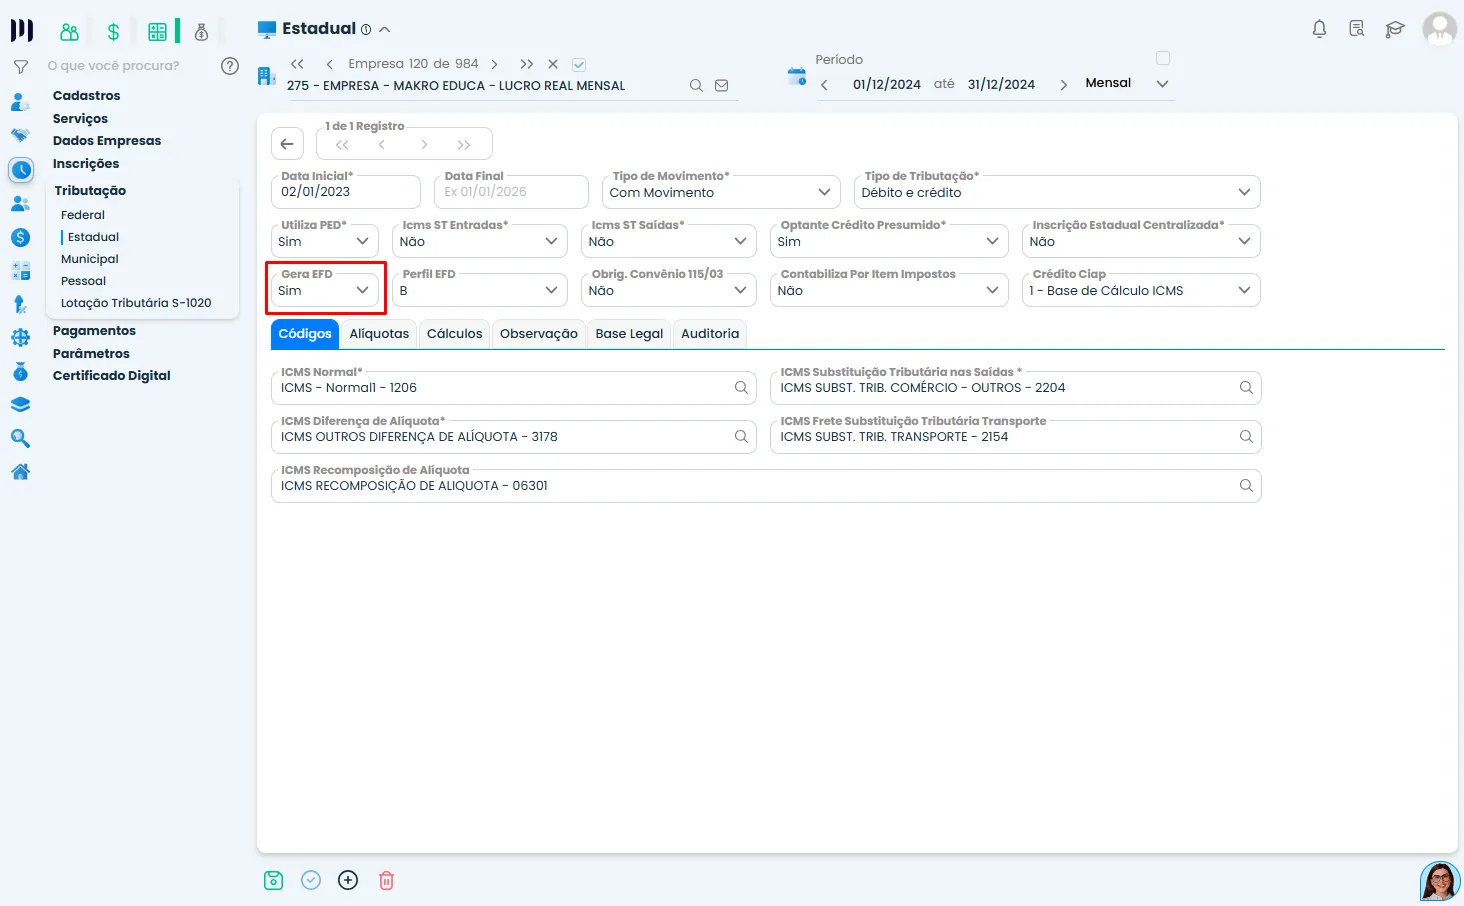1464x906 pixels.
Task: Open the Pagamentos menu
Action: (94, 331)
